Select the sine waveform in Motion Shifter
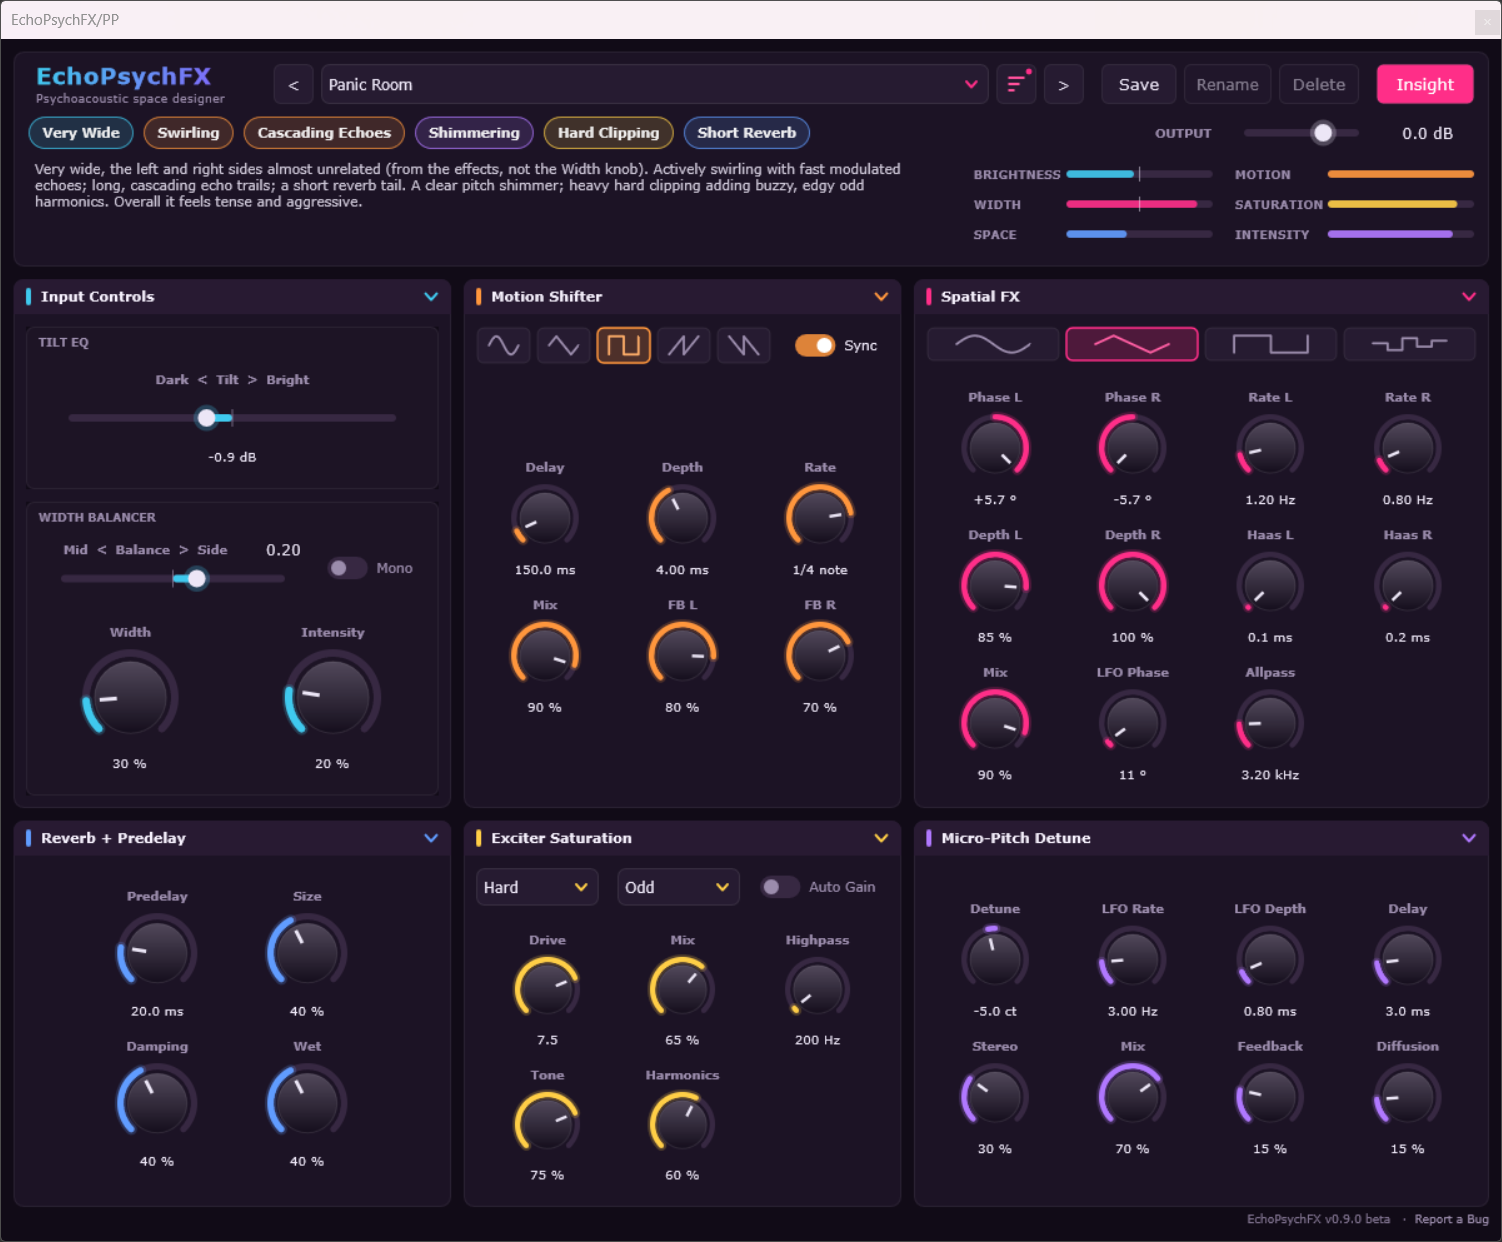The image size is (1502, 1242). point(503,345)
